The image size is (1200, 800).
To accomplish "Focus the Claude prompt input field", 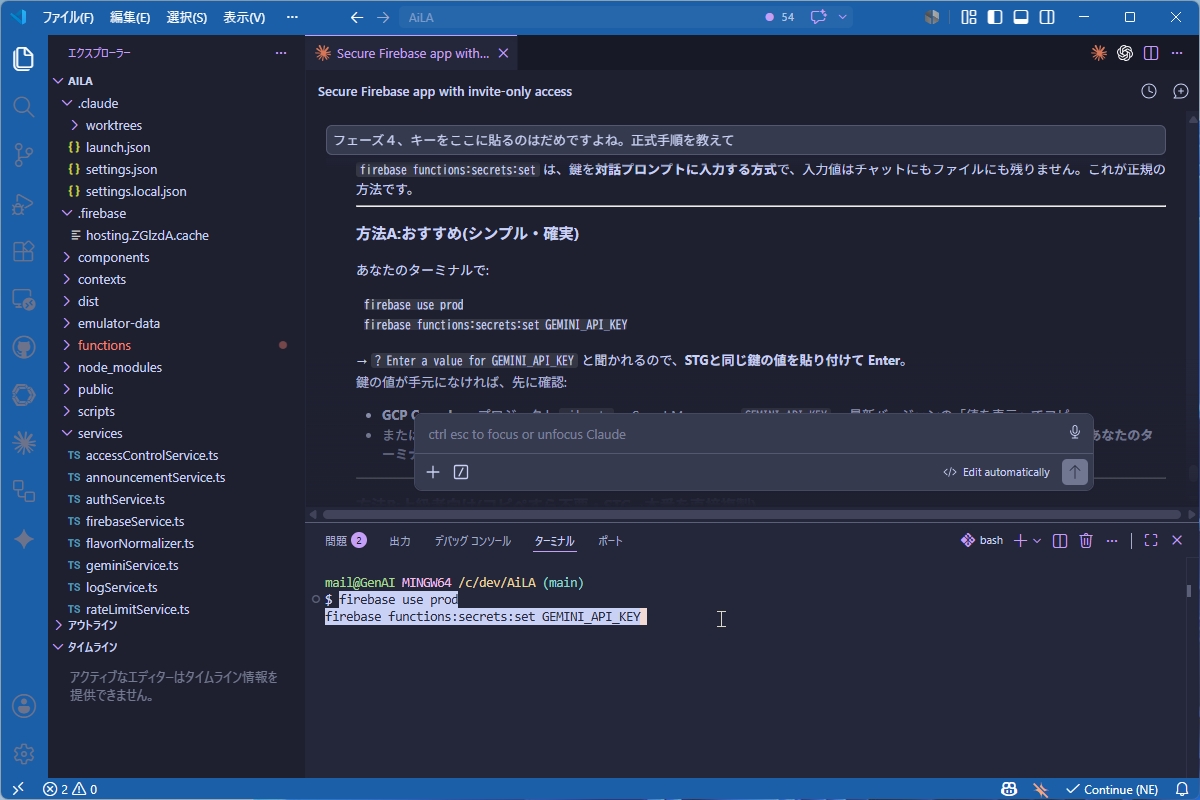I will pos(740,434).
